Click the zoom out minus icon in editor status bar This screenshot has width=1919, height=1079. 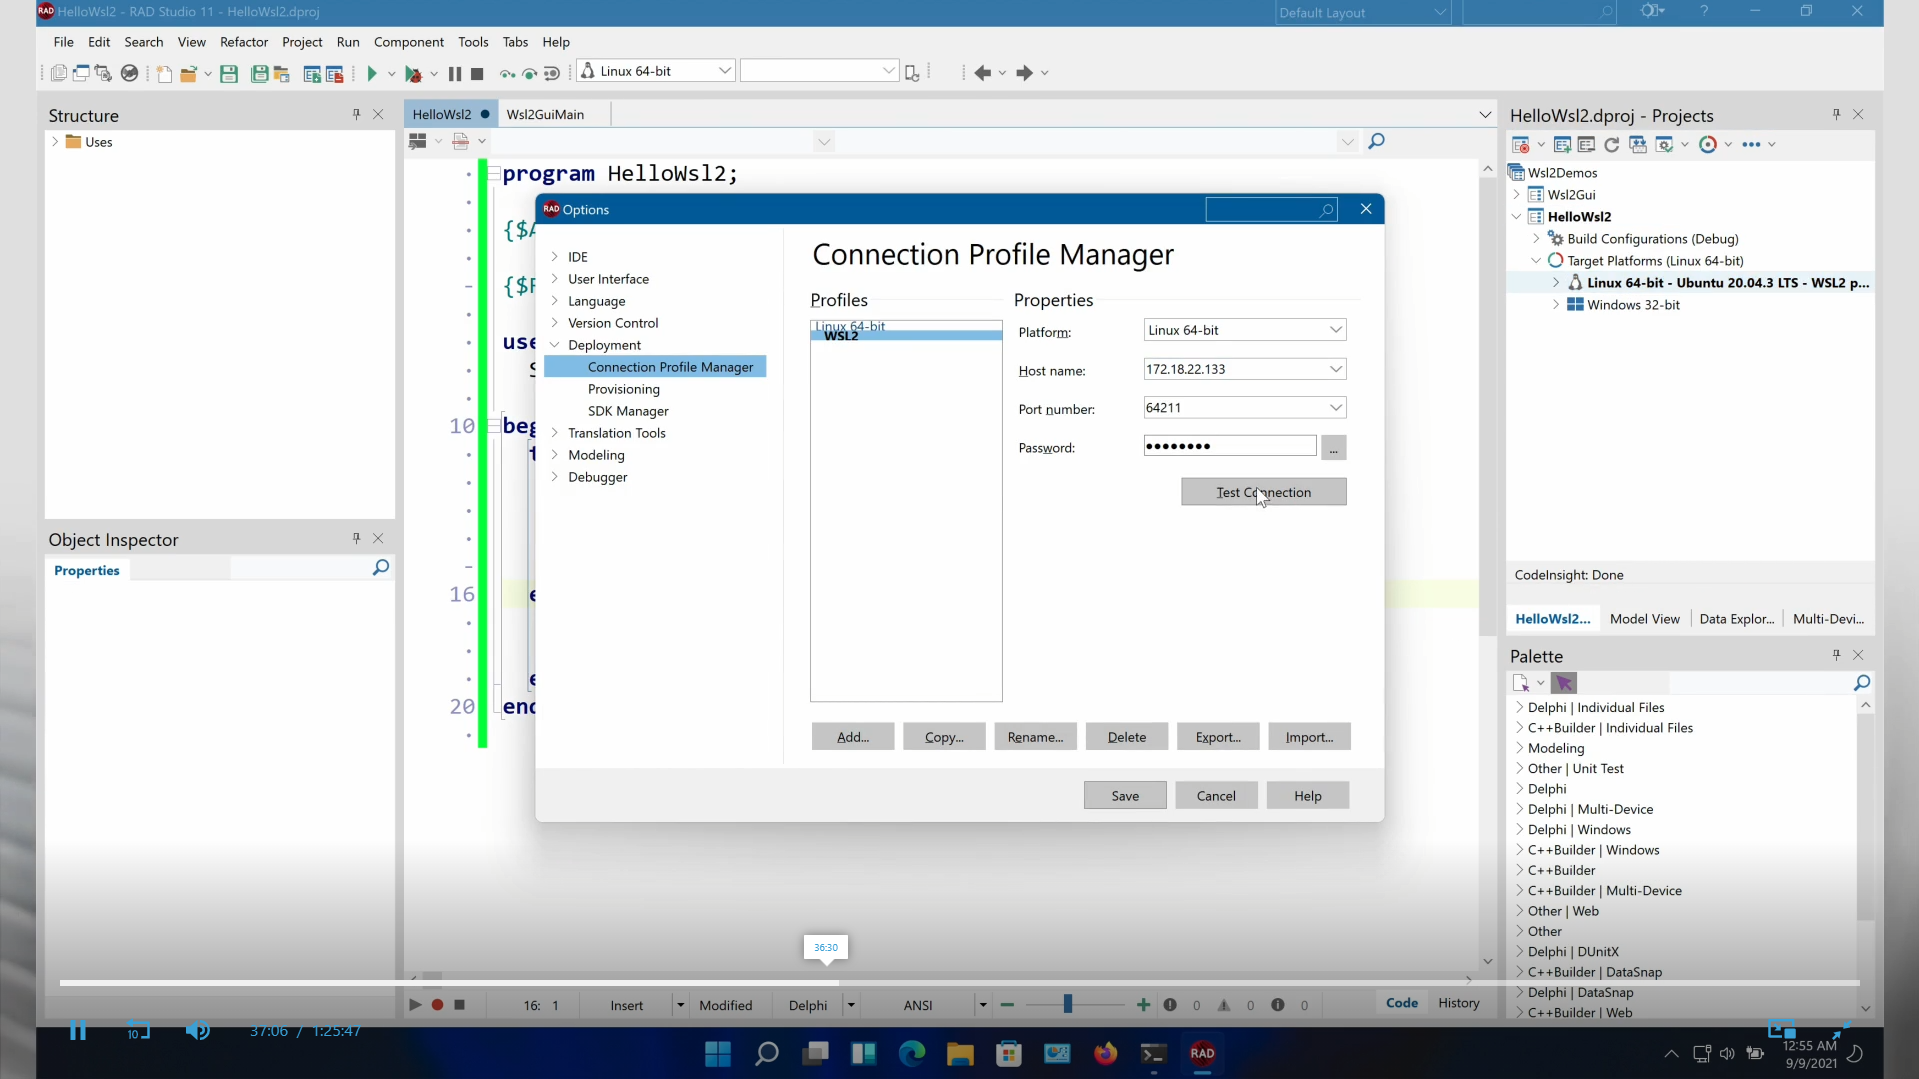tap(1007, 1005)
